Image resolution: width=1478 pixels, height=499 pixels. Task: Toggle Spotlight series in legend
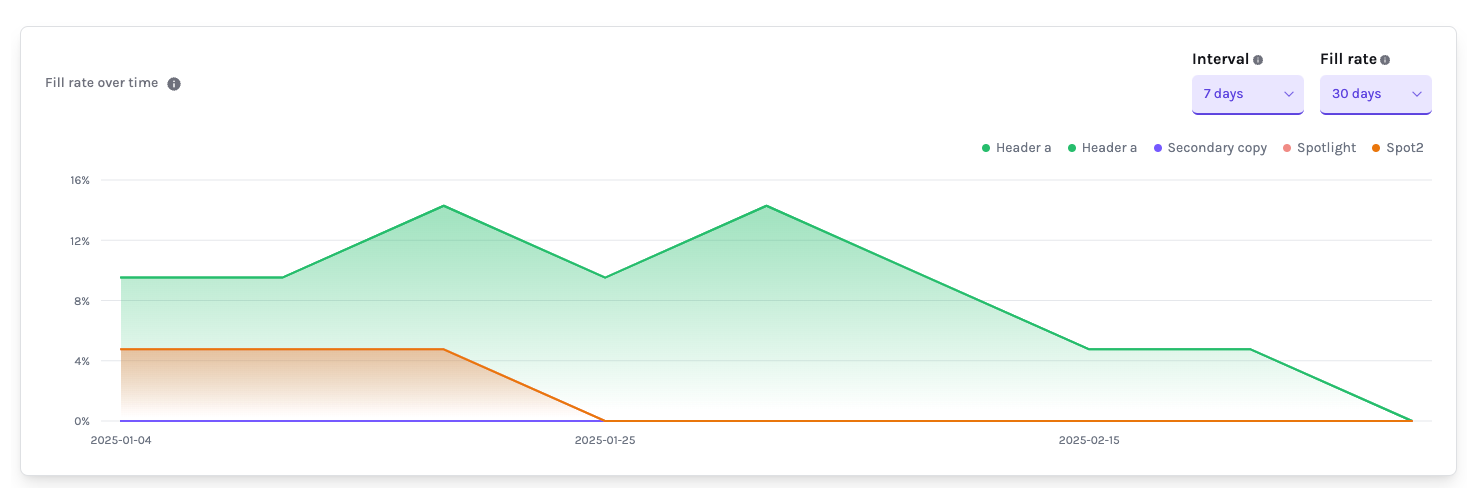(1319, 148)
